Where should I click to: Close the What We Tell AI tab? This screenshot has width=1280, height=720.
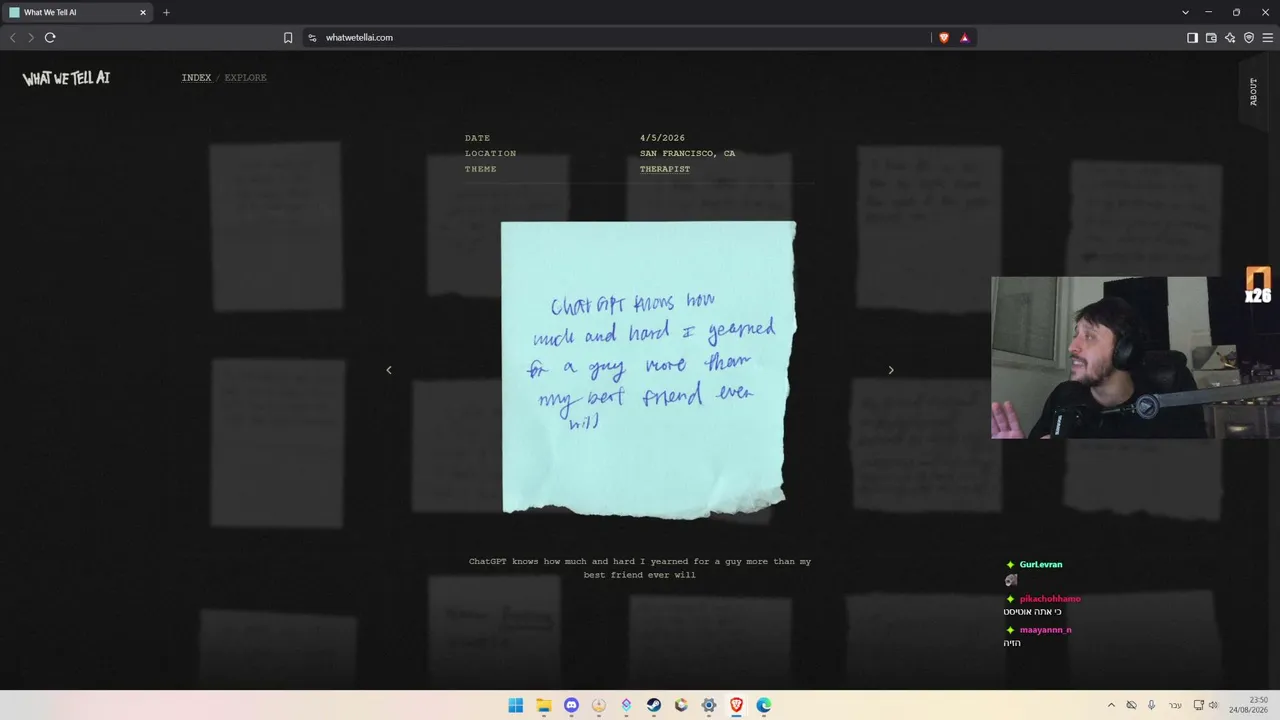click(143, 13)
